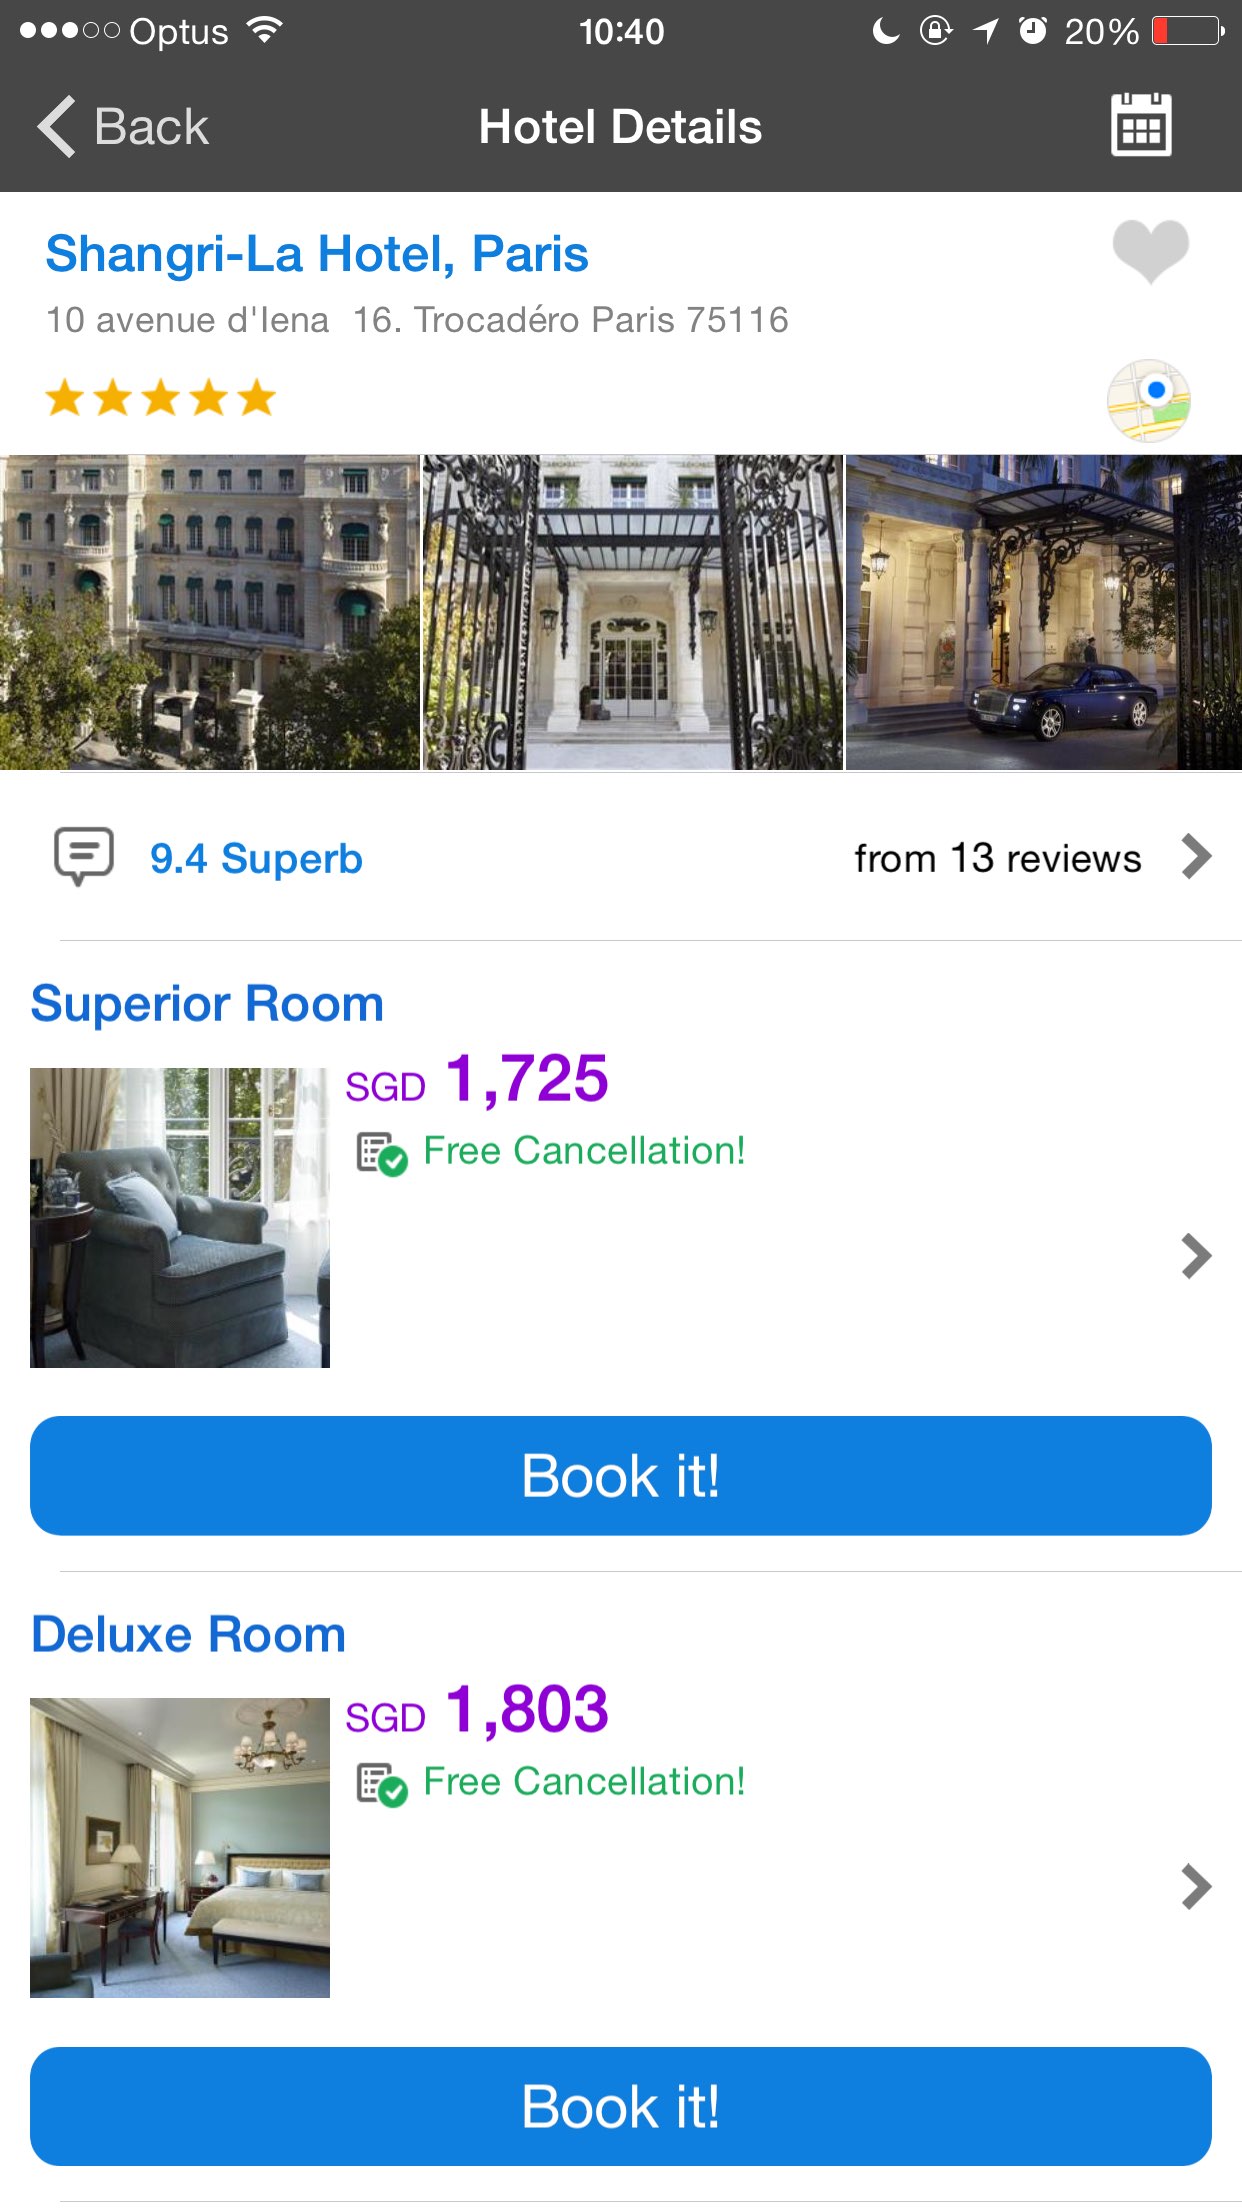View the hotel entrance gate photo
This screenshot has height=2208, width=1242.
(x=632, y=612)
